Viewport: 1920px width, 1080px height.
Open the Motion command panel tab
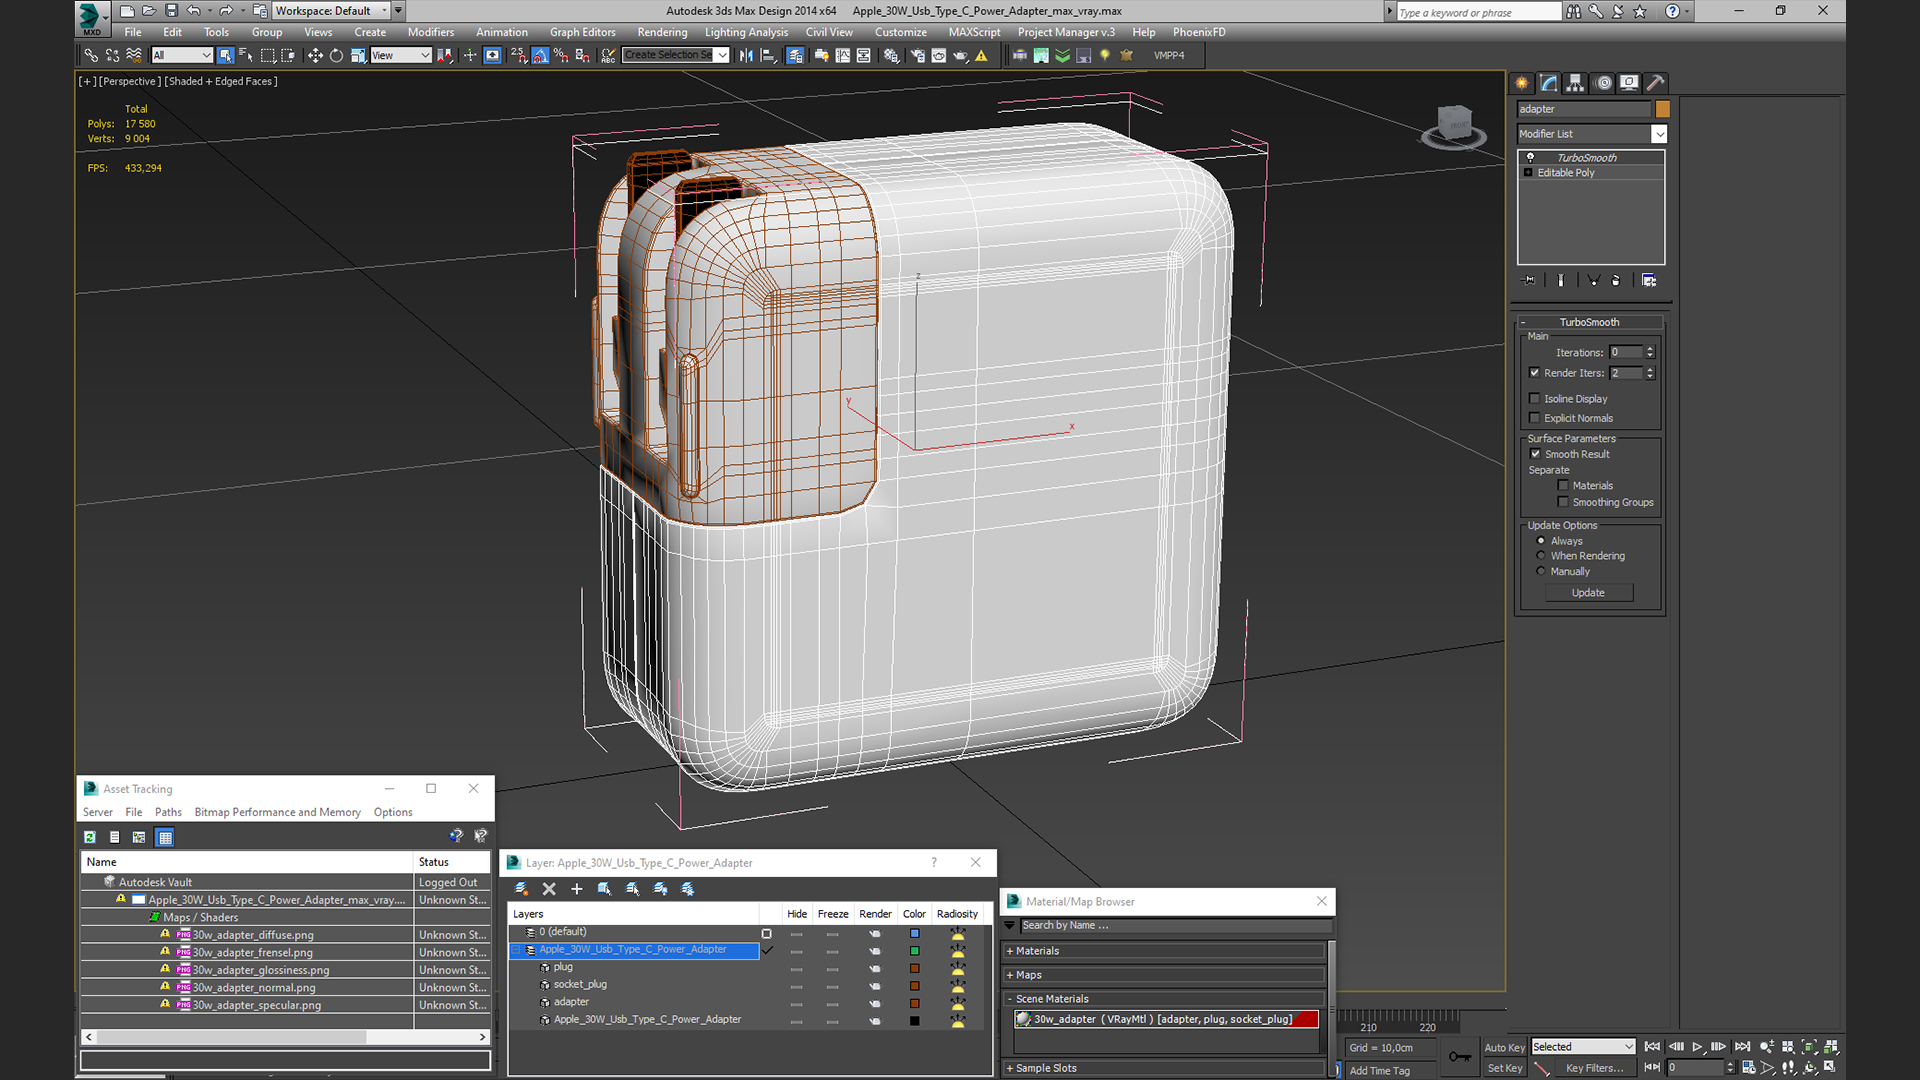1603,83
